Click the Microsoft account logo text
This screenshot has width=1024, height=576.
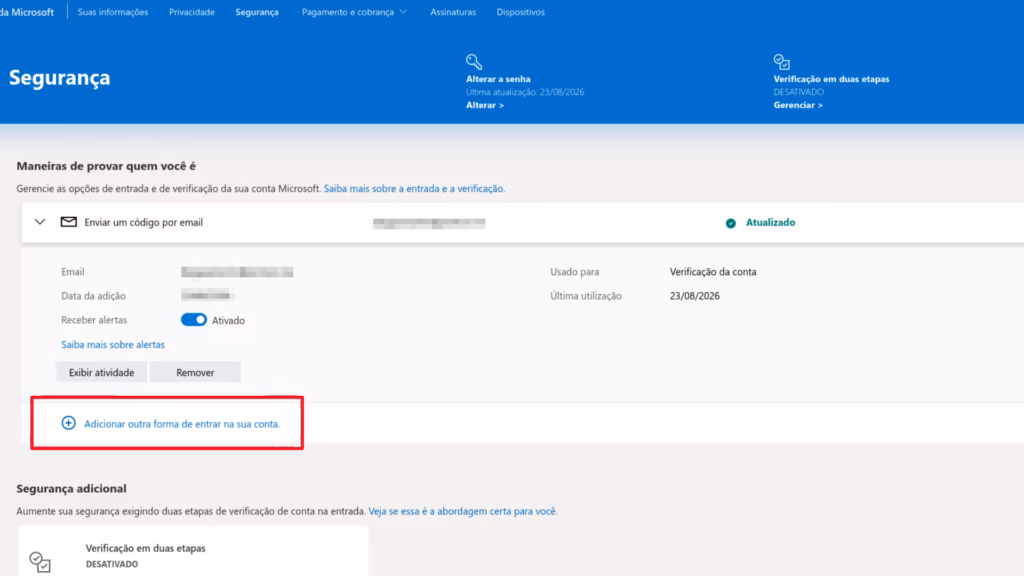pyautogui.click(x=27, y=12)
